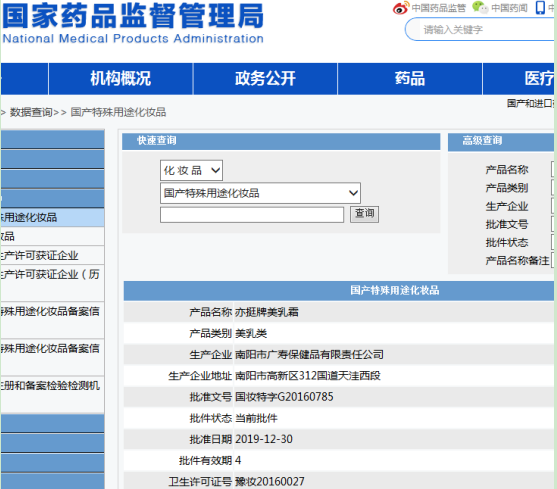Click the 请输入关键字 site search box
557x489 pixels.
click(481, 29)
